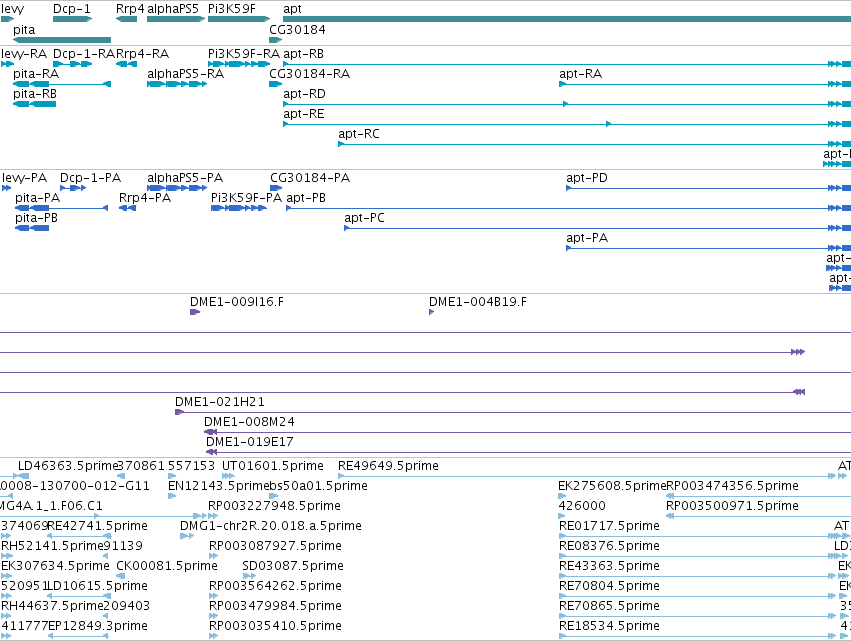Select EP12849.3prime EST label

pyautogui.click(x=98, y=627)
